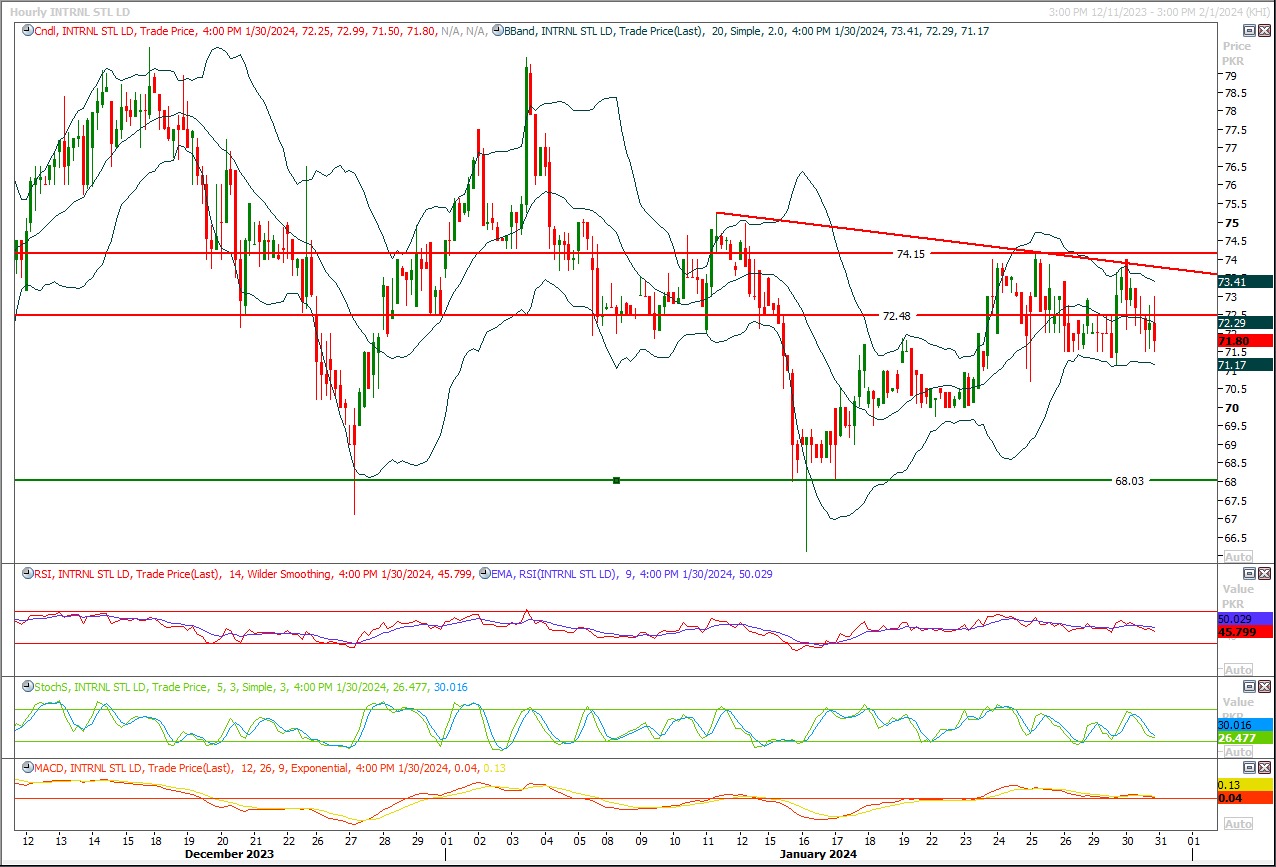Viewport: 1276px width, 867px height.
Task: Maximize the MACD indicator panel
Action: (x=1249, y=767)
